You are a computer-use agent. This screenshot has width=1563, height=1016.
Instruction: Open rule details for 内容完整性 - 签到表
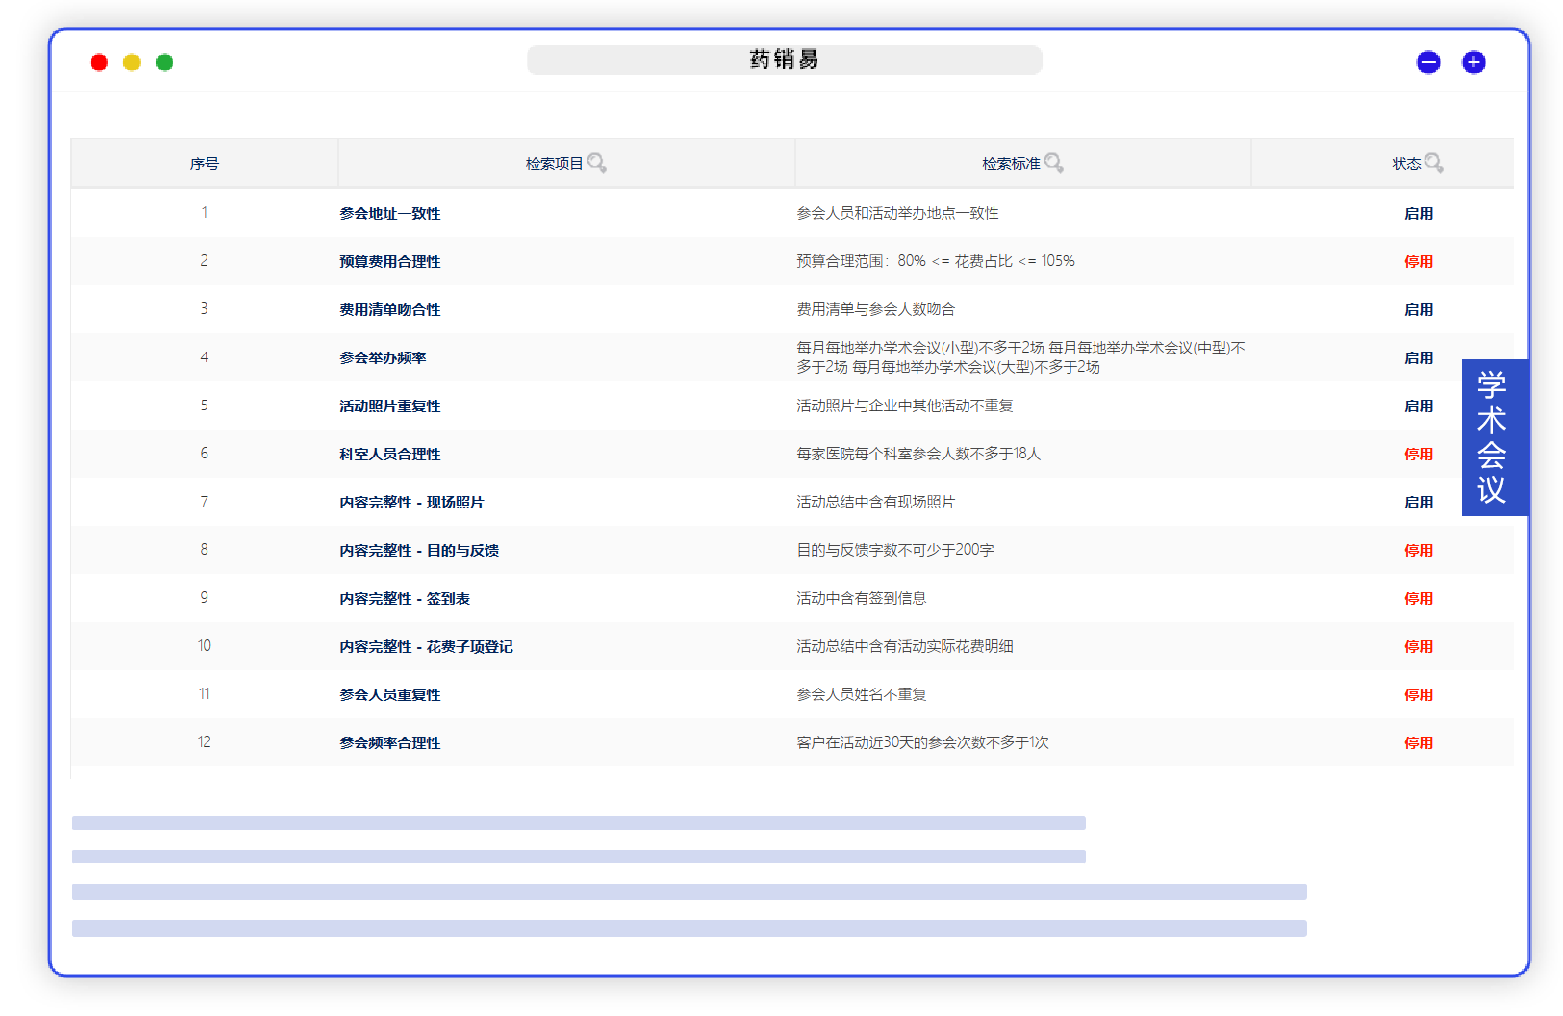click(403, 598)
